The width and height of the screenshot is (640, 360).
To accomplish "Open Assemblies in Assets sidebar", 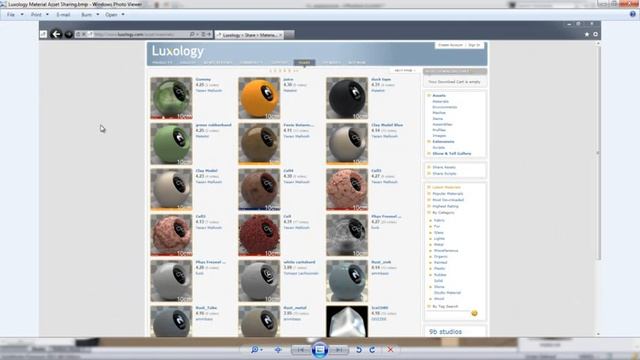I will coord(442,124).
